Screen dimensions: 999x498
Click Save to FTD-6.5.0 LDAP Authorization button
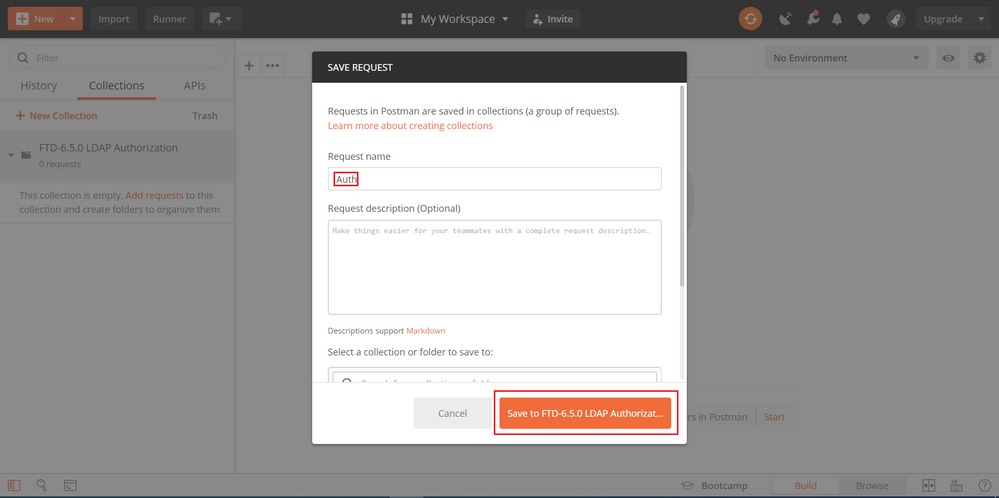tap(585, 413)
